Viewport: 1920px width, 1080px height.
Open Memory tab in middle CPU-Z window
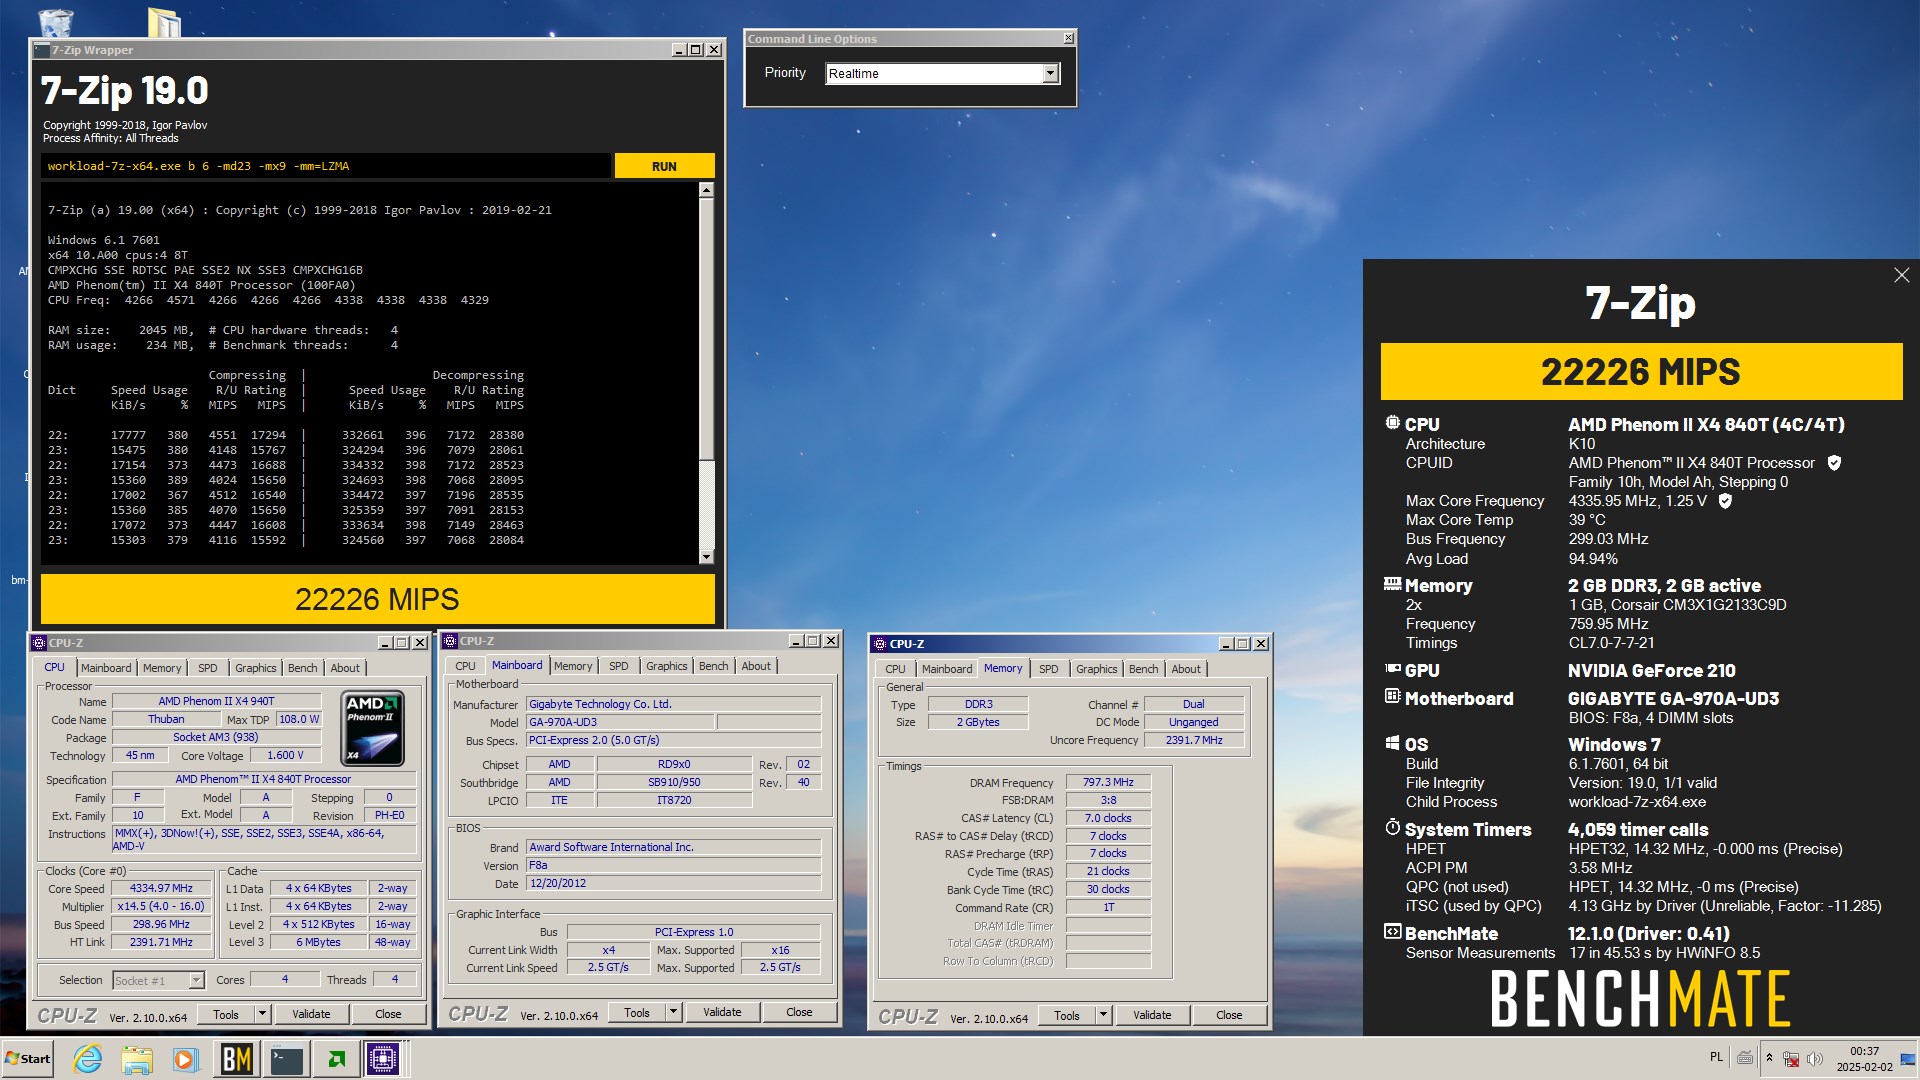tap(573, 666)
